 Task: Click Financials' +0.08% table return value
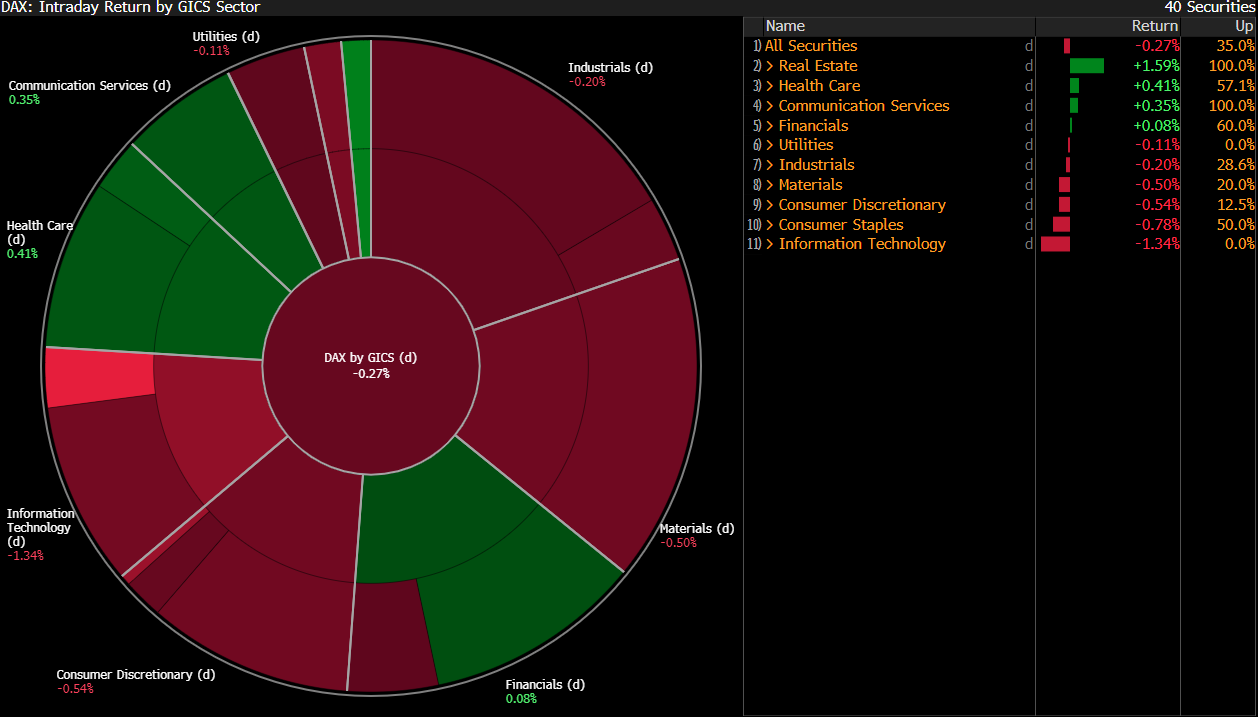pyautogui.click(x=1156, y=126)
